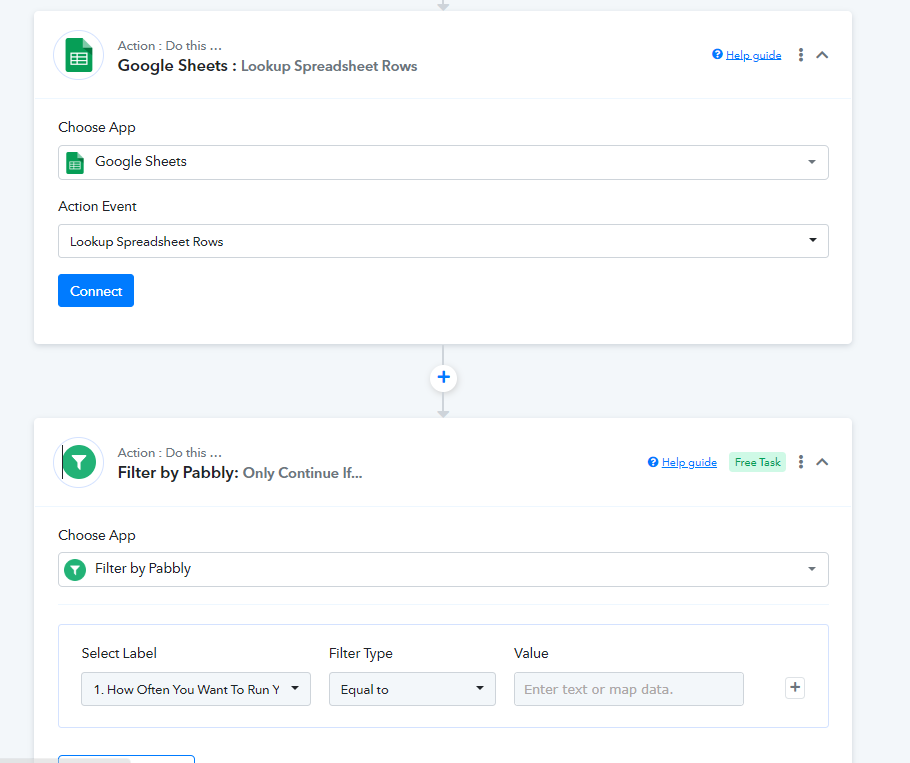Image resolution: width=910 pixels, height=763 pixels.
Task: Add a step with the plus connector button
Action: tap(443, 378)
